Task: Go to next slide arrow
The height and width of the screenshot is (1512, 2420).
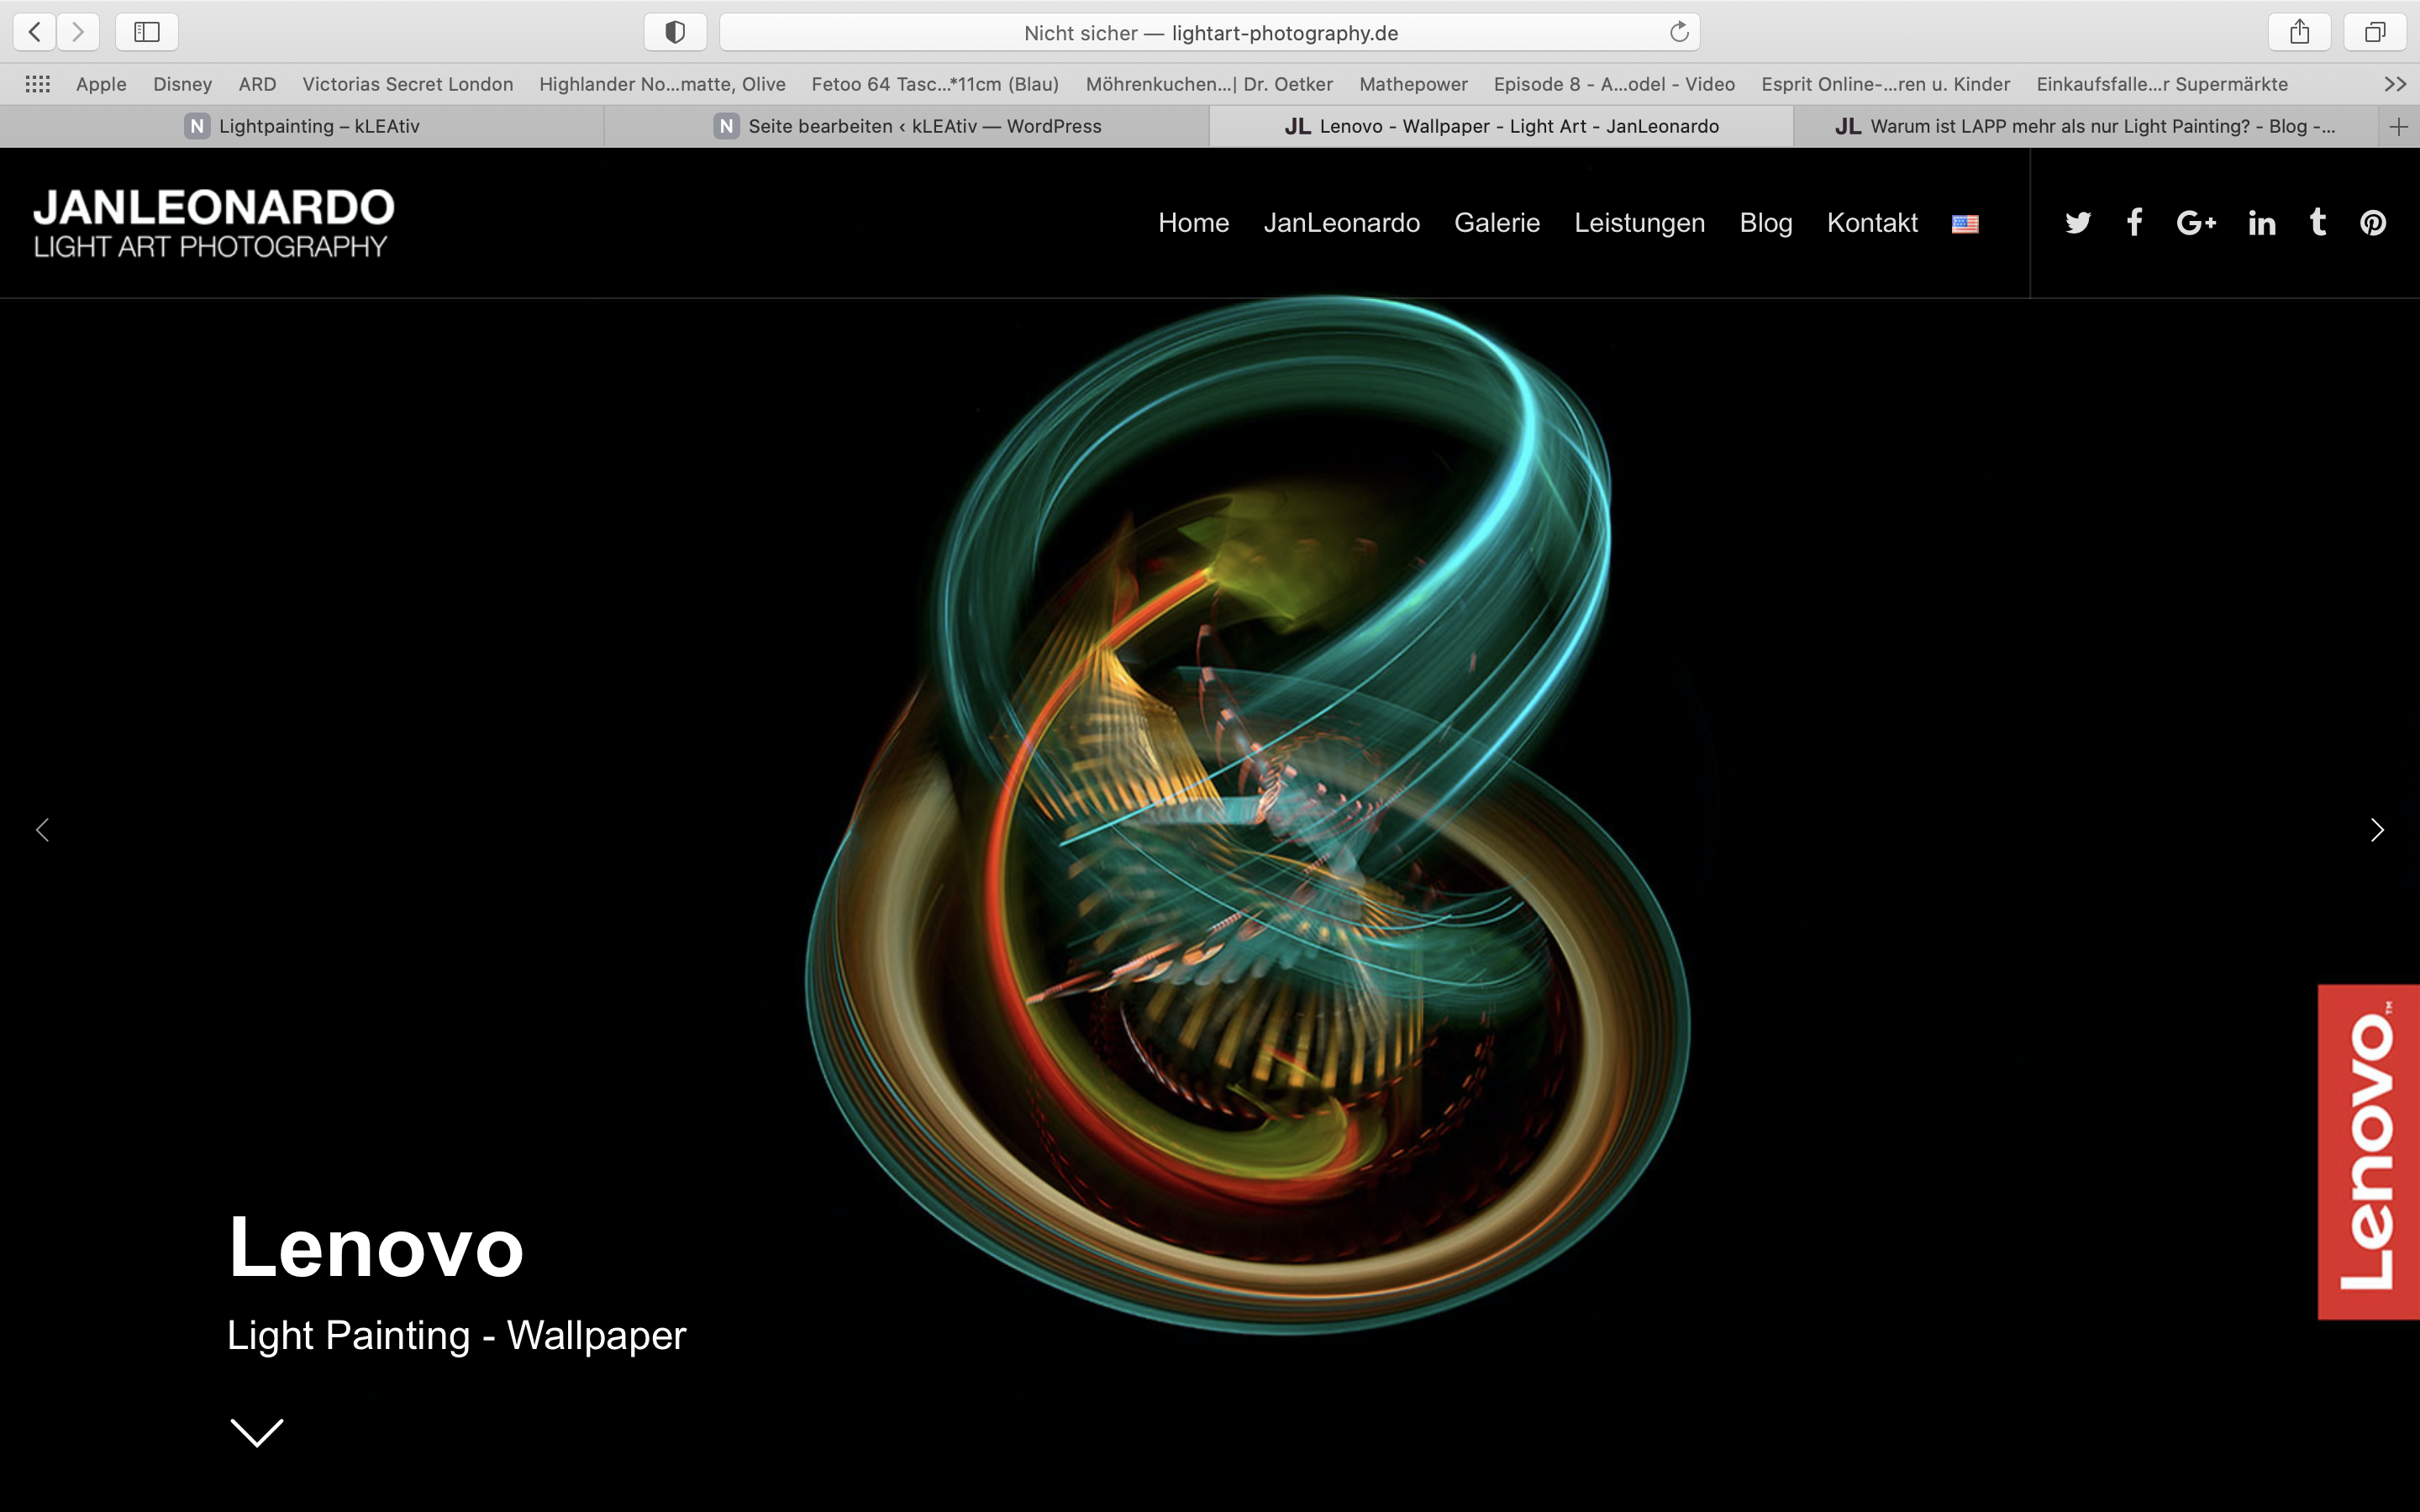Action: point(2377,830)
